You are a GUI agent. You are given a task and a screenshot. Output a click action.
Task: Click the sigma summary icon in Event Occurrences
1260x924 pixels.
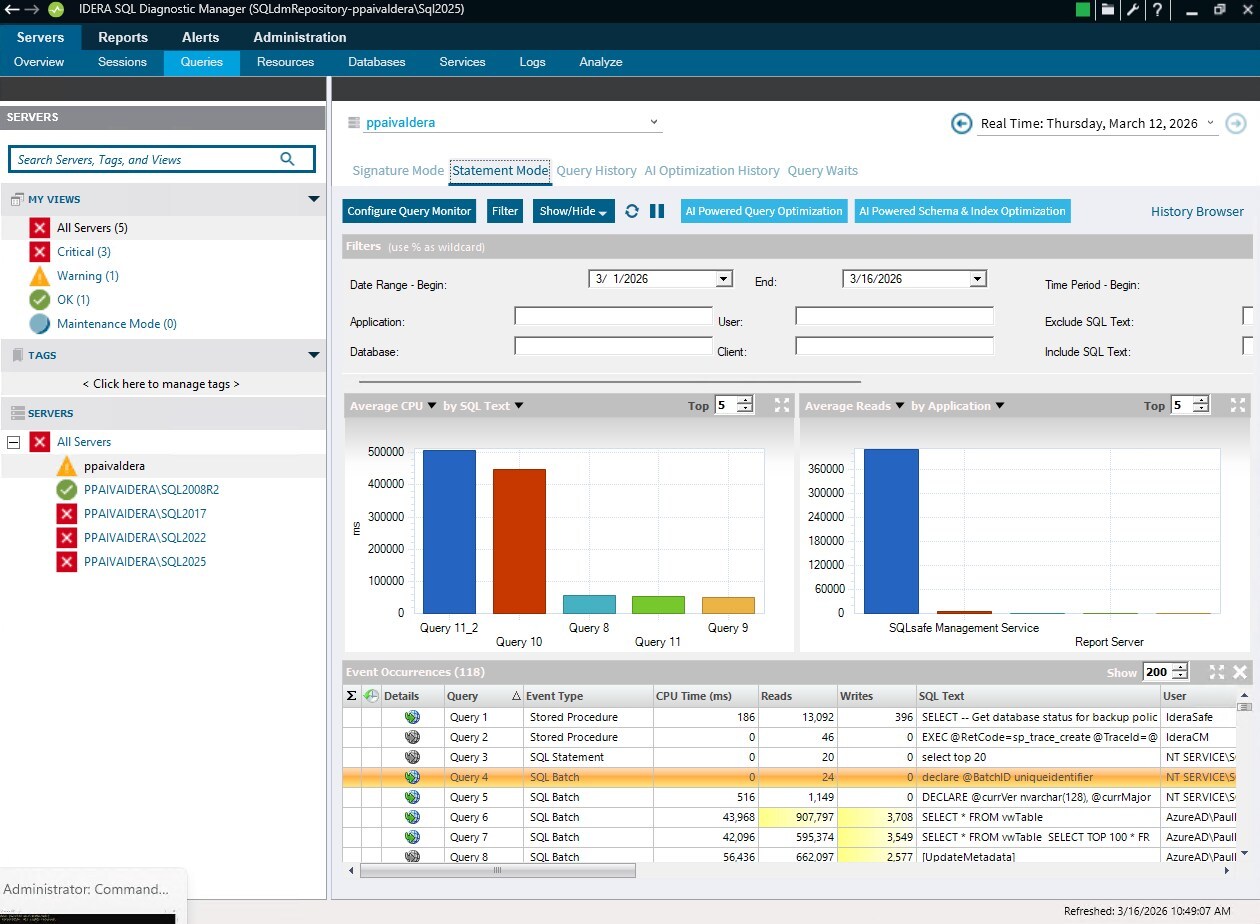[352, 696]
